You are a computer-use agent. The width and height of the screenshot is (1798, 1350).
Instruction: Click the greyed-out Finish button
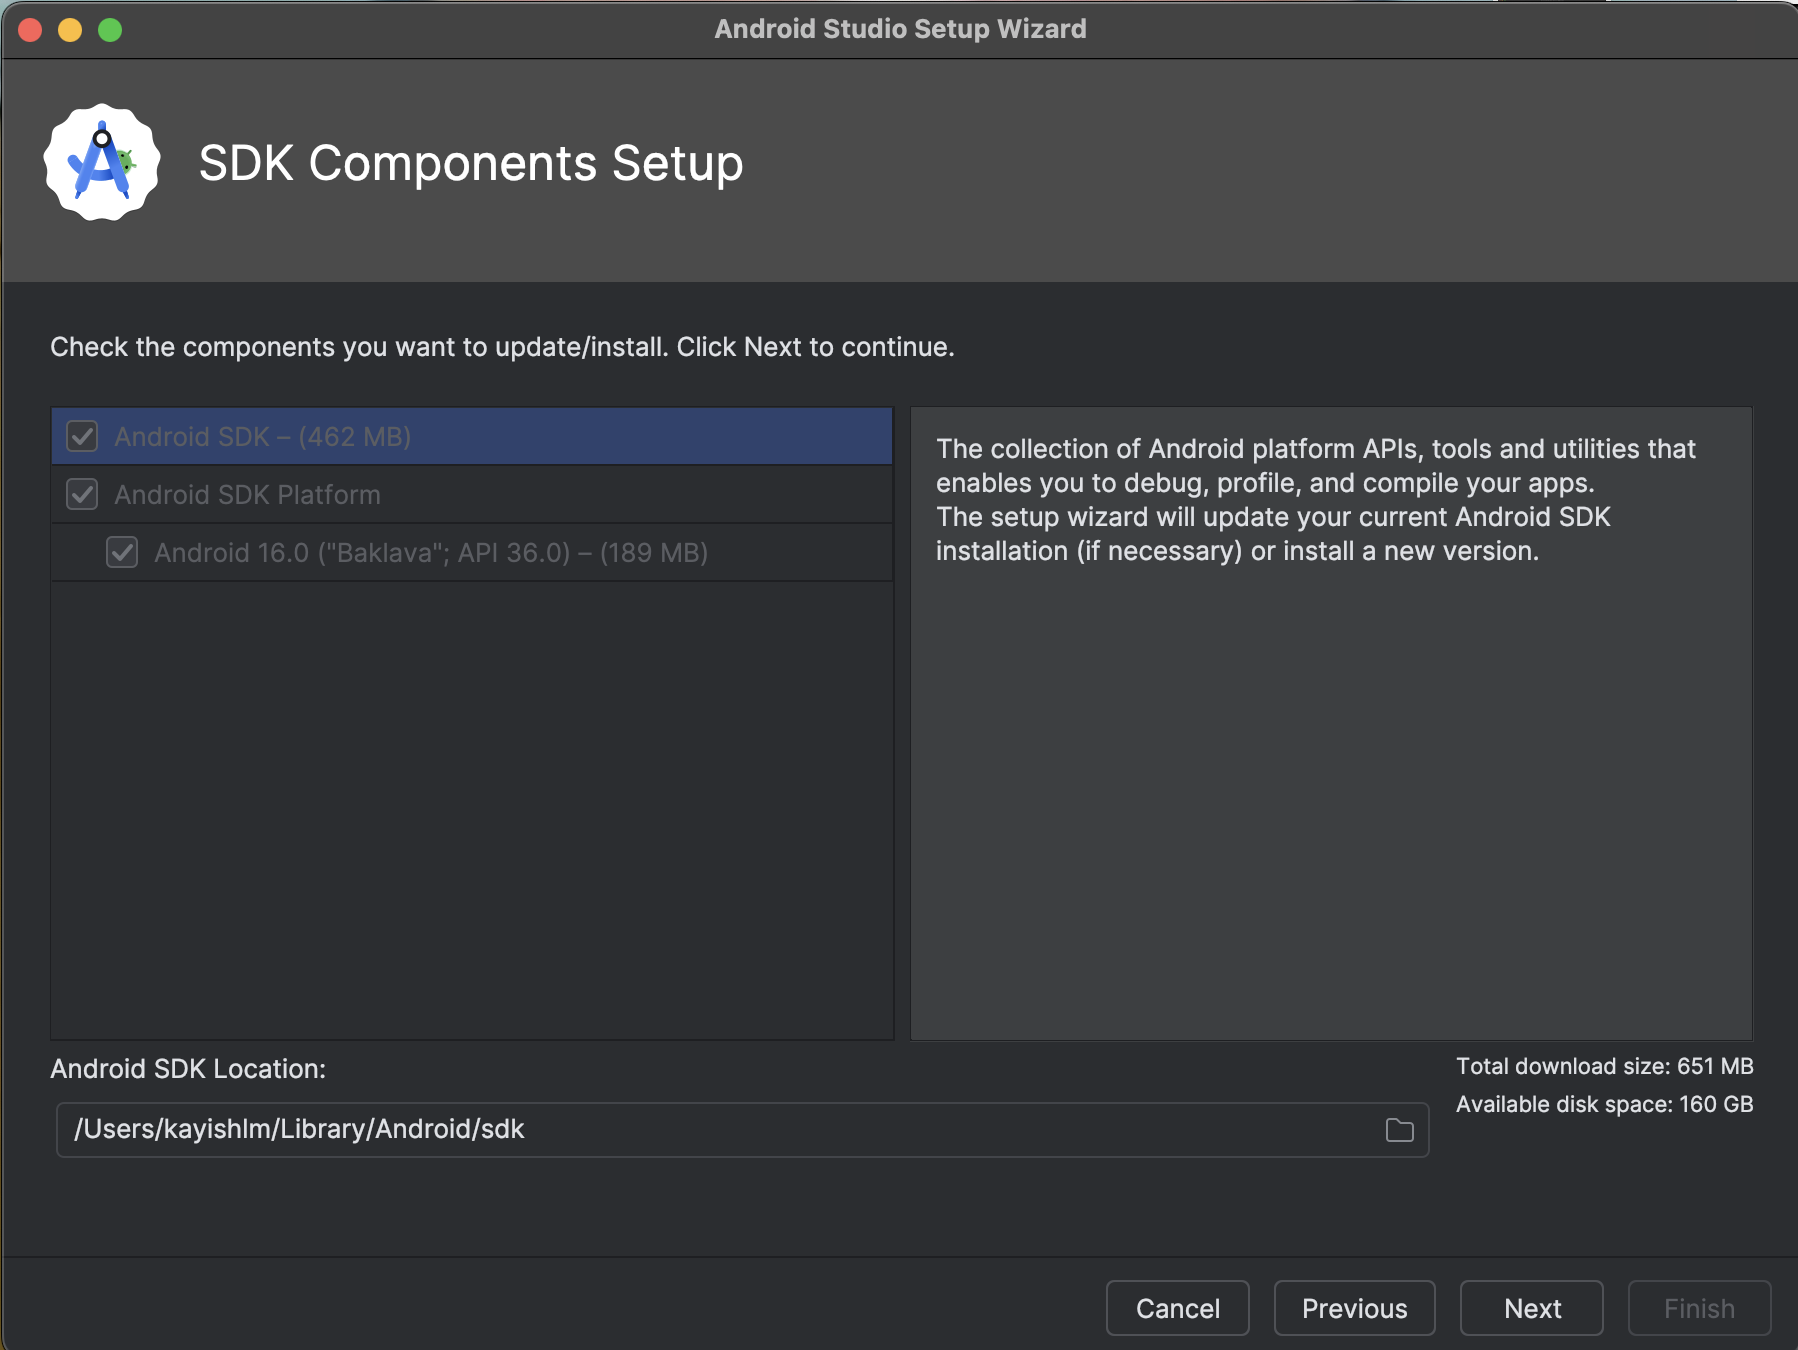pos(1699,1308)
